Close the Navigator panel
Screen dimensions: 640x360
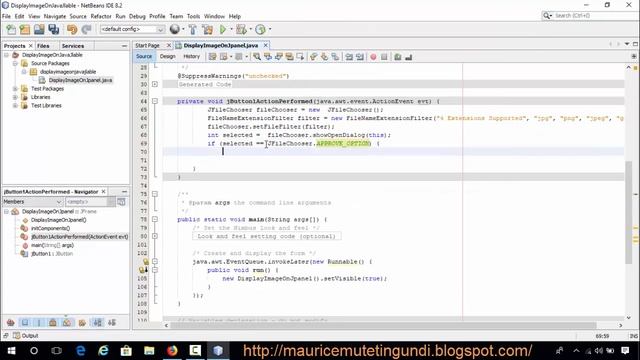104,191
